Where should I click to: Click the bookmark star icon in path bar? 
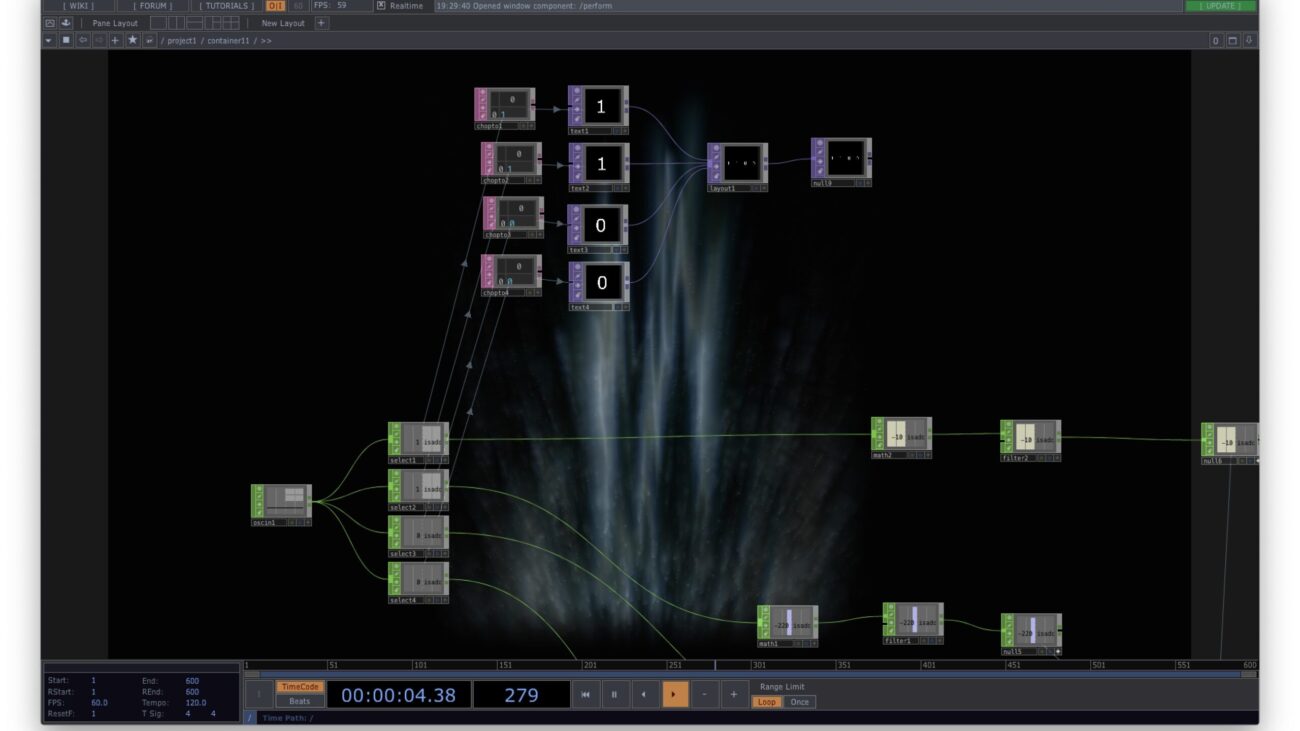[x=132, y=40]
